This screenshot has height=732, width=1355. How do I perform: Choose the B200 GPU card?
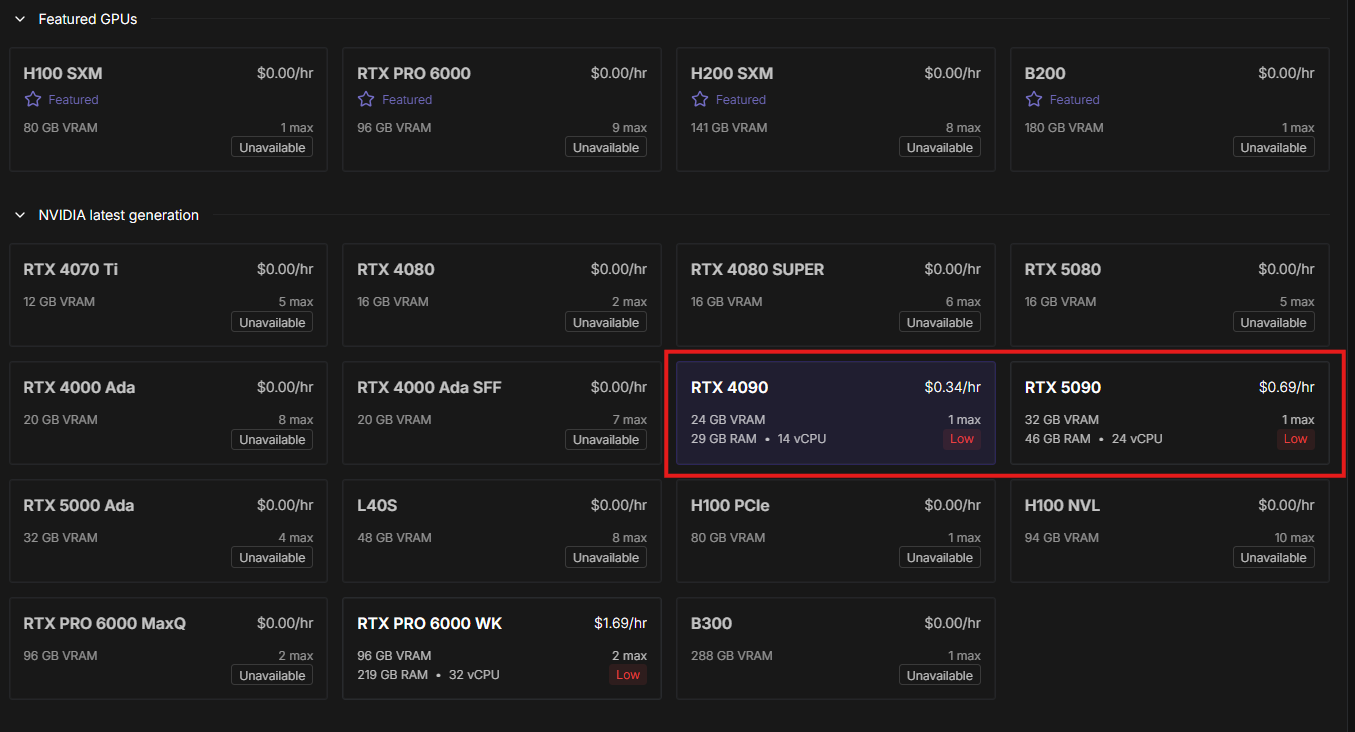click(x=1170, y=109)
